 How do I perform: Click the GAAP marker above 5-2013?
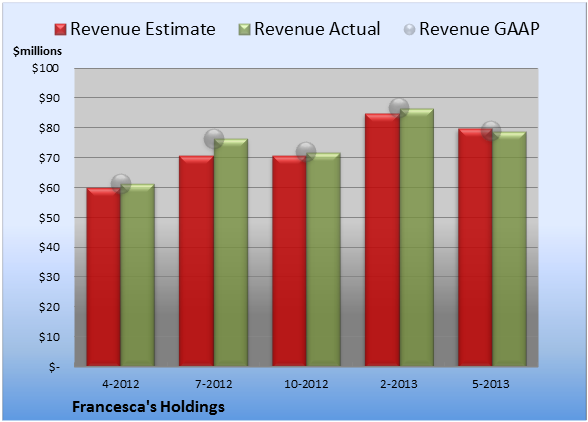(491, 131)
